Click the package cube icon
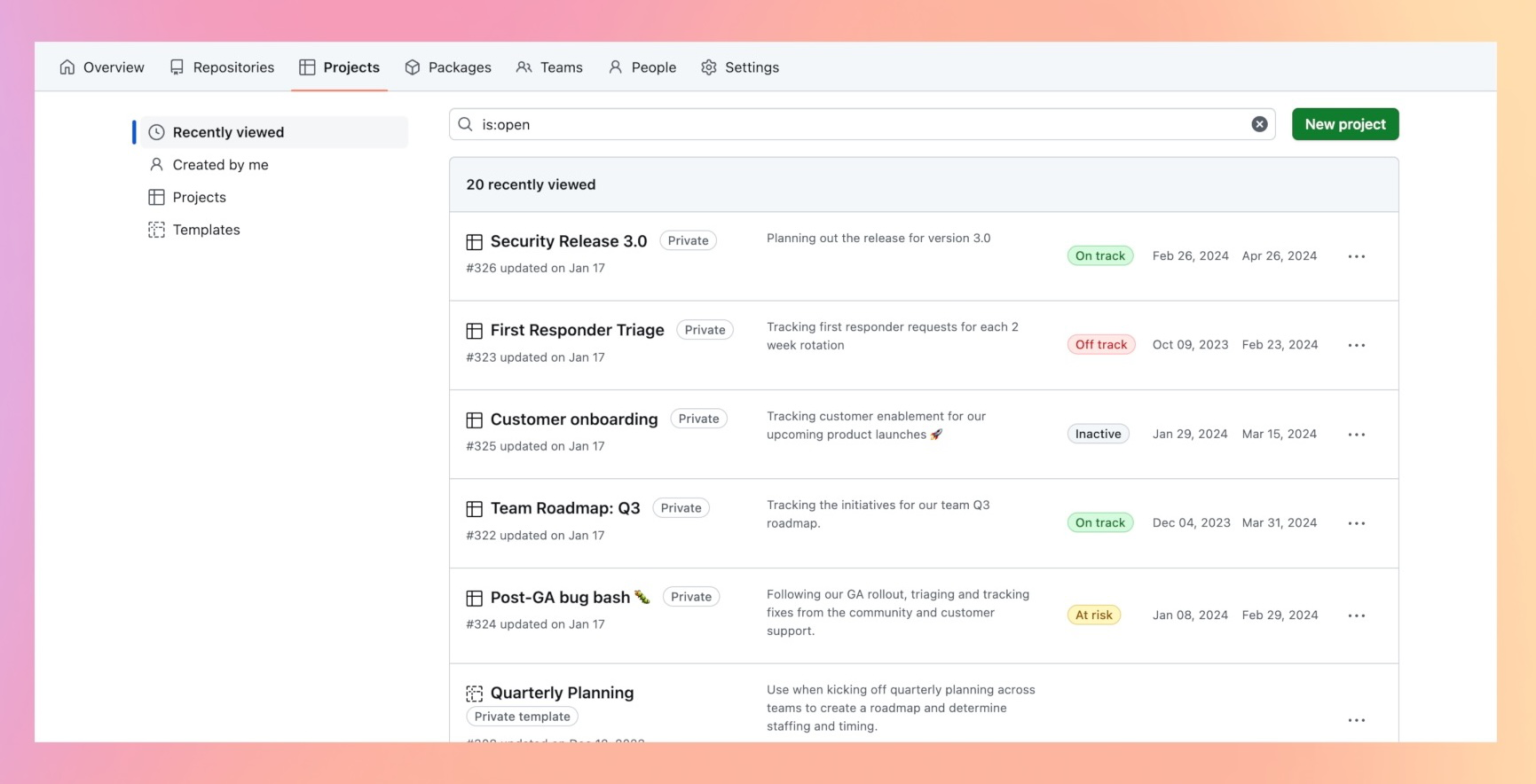Viewport: 1536px width, 784px height. click(412, 67)
